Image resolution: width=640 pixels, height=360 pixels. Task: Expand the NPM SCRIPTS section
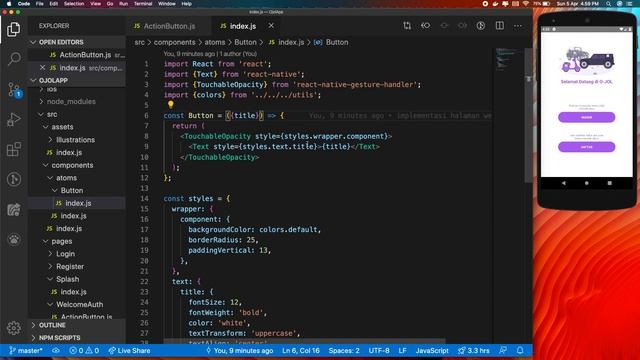[x=77, y=338]
